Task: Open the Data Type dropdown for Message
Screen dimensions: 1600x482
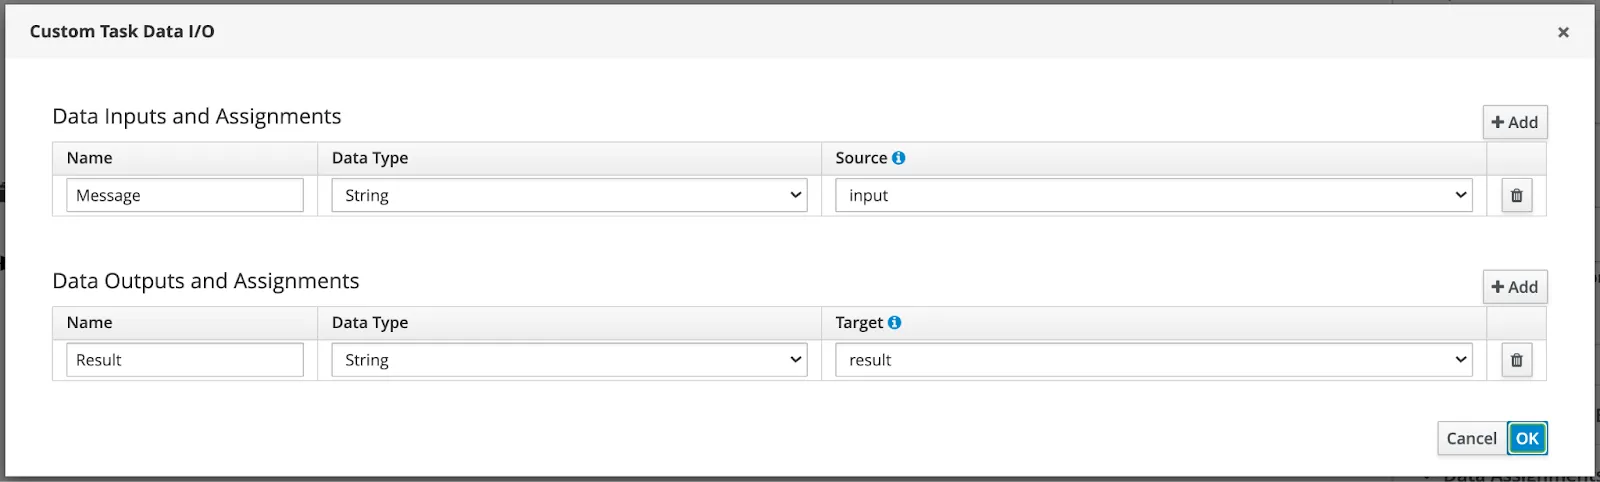Action: click(x=569, y=196)
